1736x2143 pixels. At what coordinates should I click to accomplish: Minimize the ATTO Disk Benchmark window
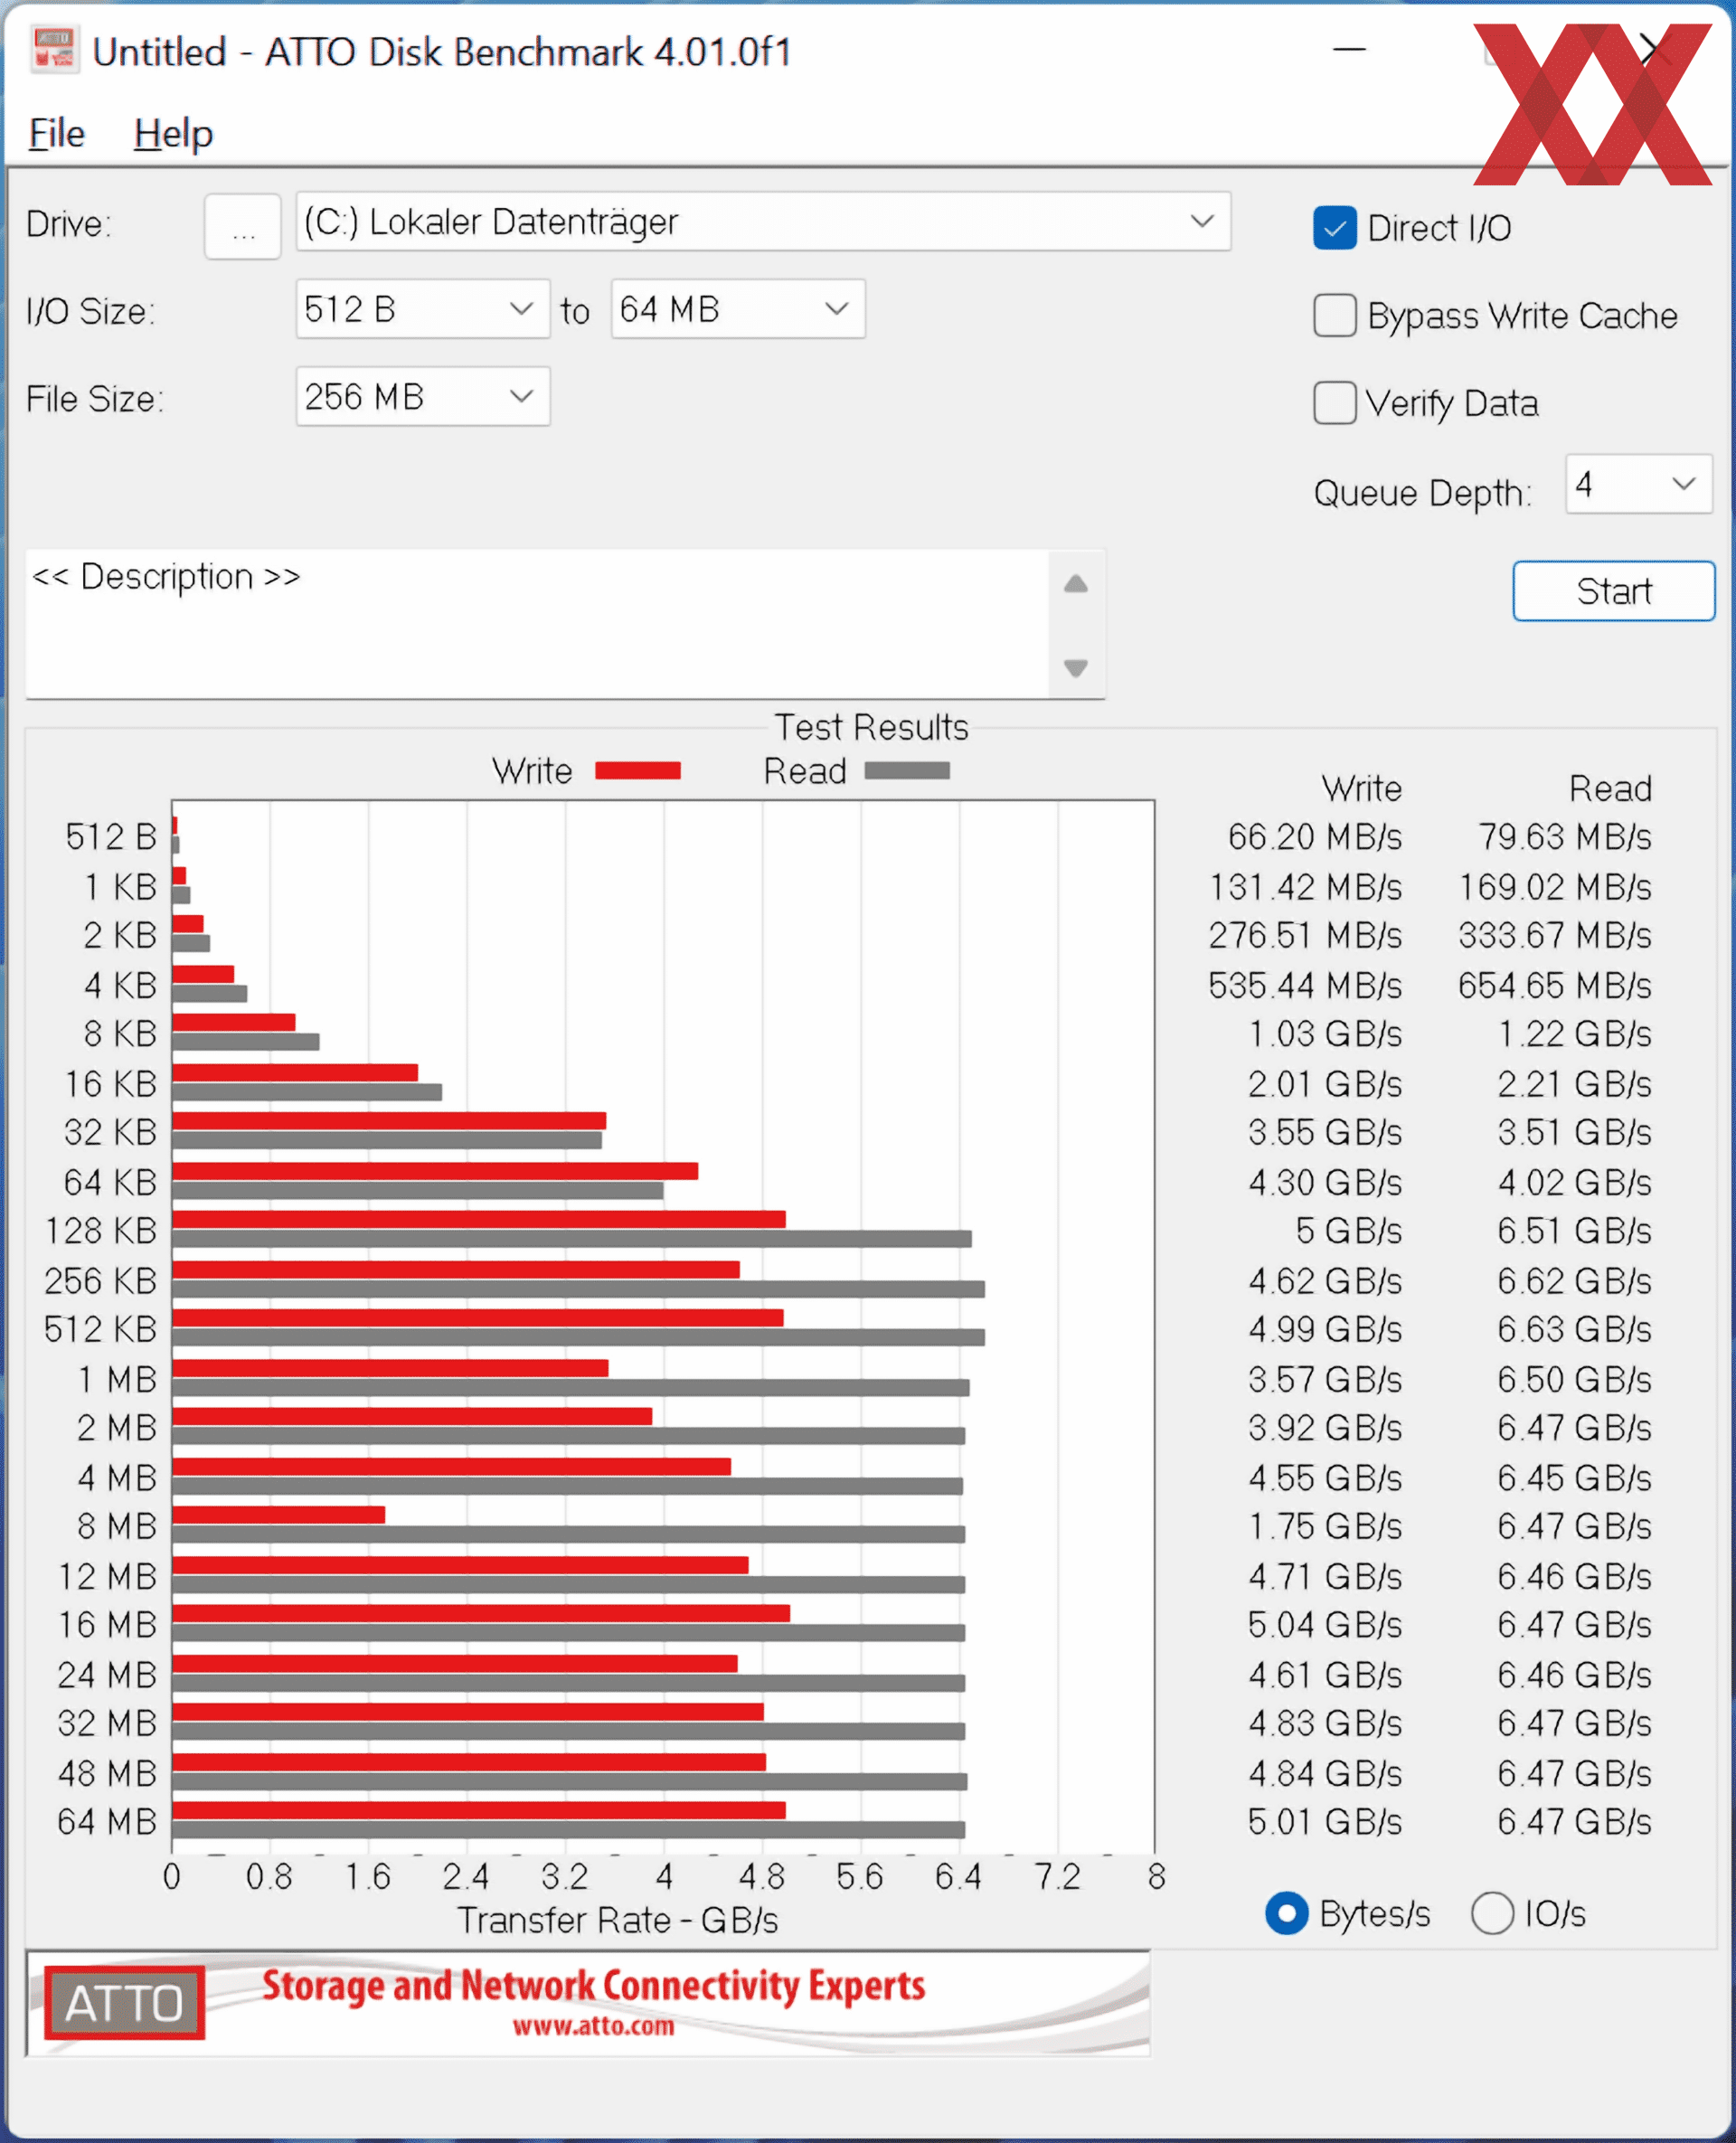pyautogui.click(x=1349, y=48)
